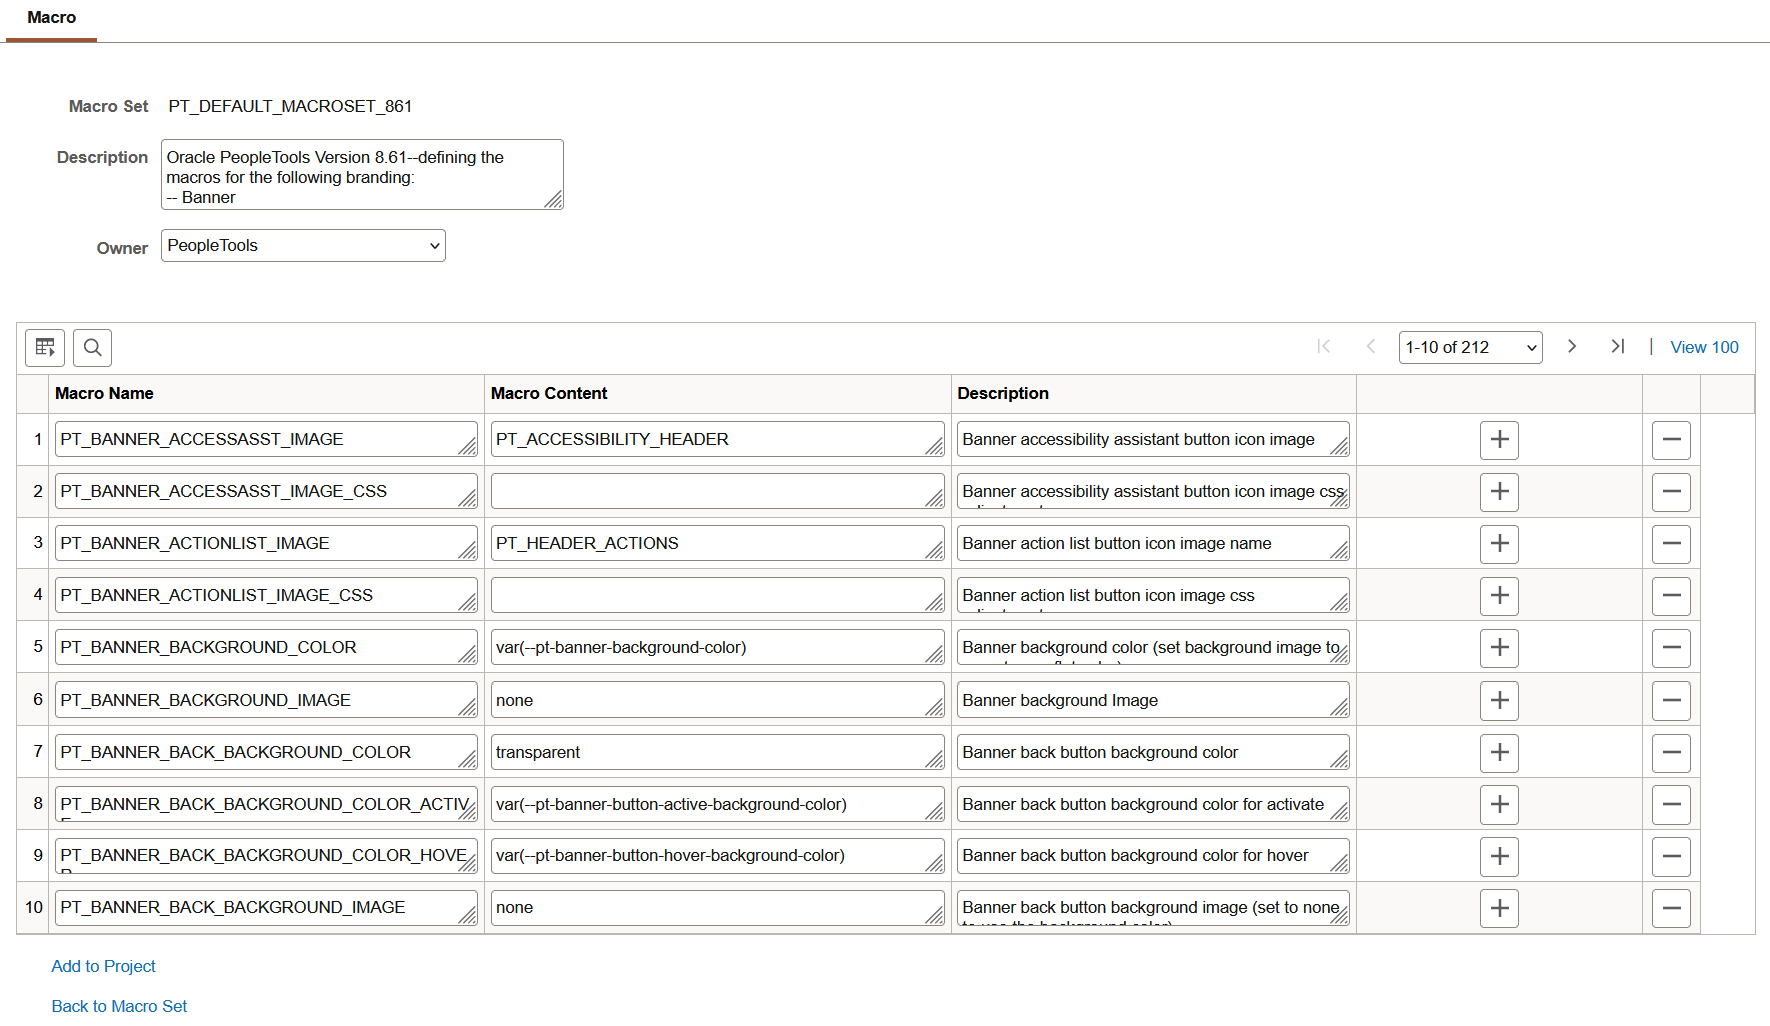Delete row 6 PT_BANNER_BACKGROUND_IMAGE
The image size is (1770, 1026).
pyautogui.click(x=1670, y=701)
